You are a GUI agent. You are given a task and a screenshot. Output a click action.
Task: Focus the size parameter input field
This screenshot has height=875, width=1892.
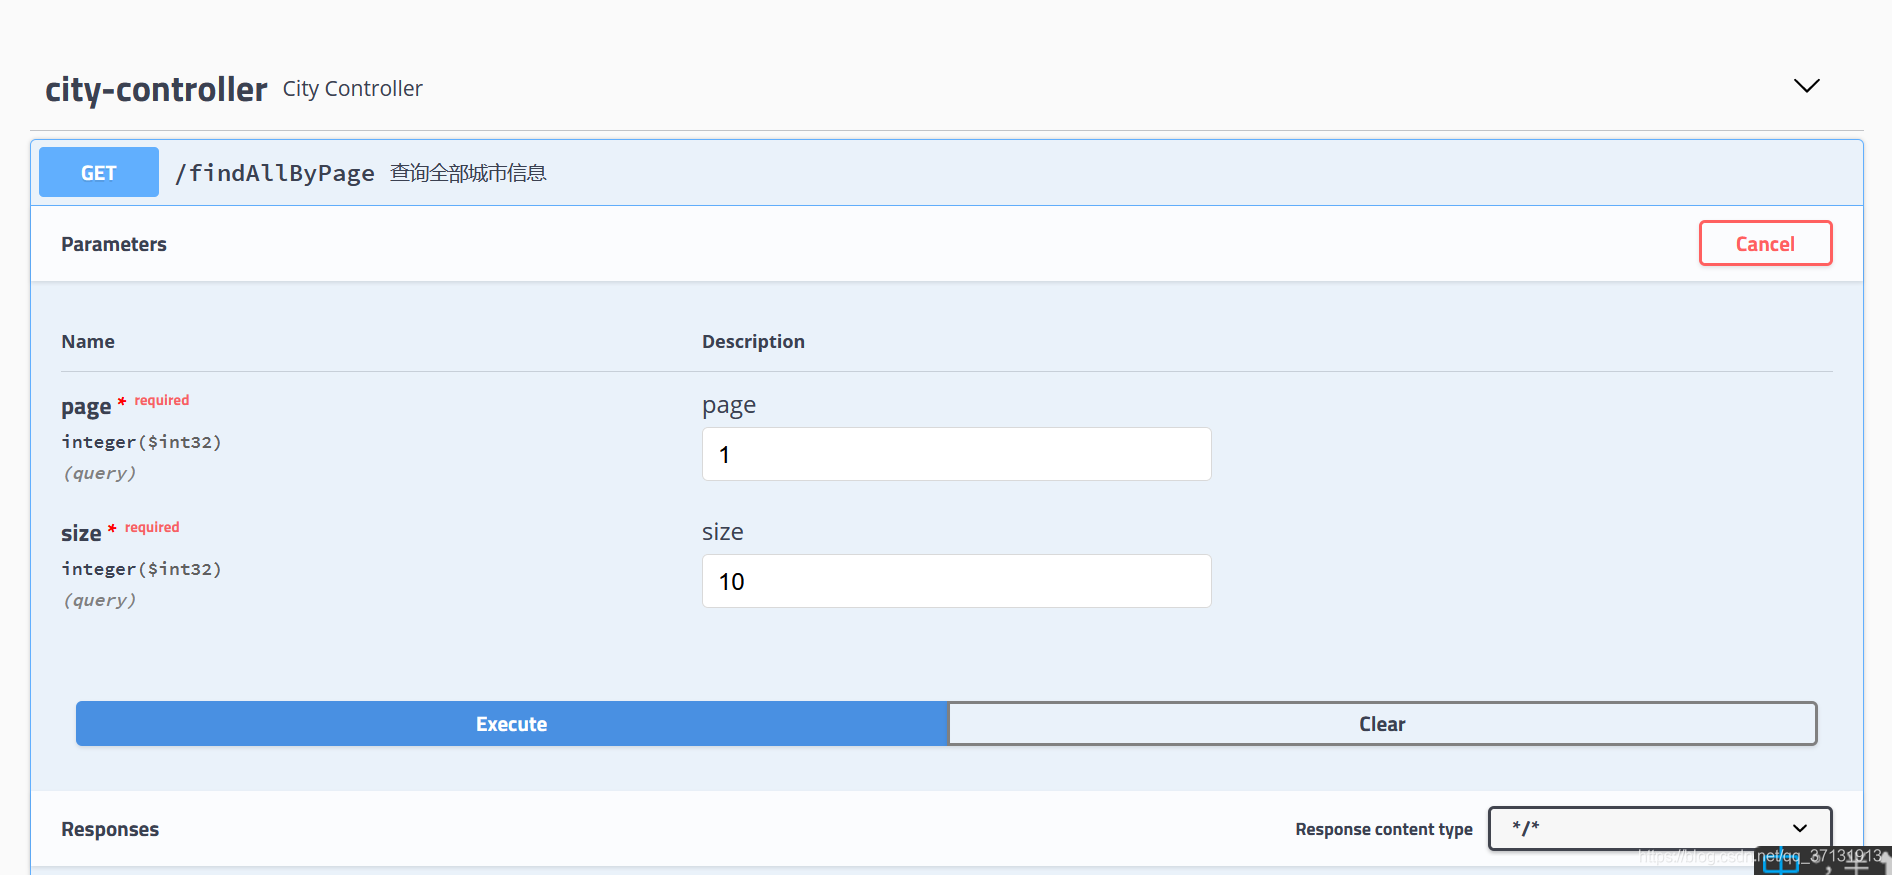(956, 581)
